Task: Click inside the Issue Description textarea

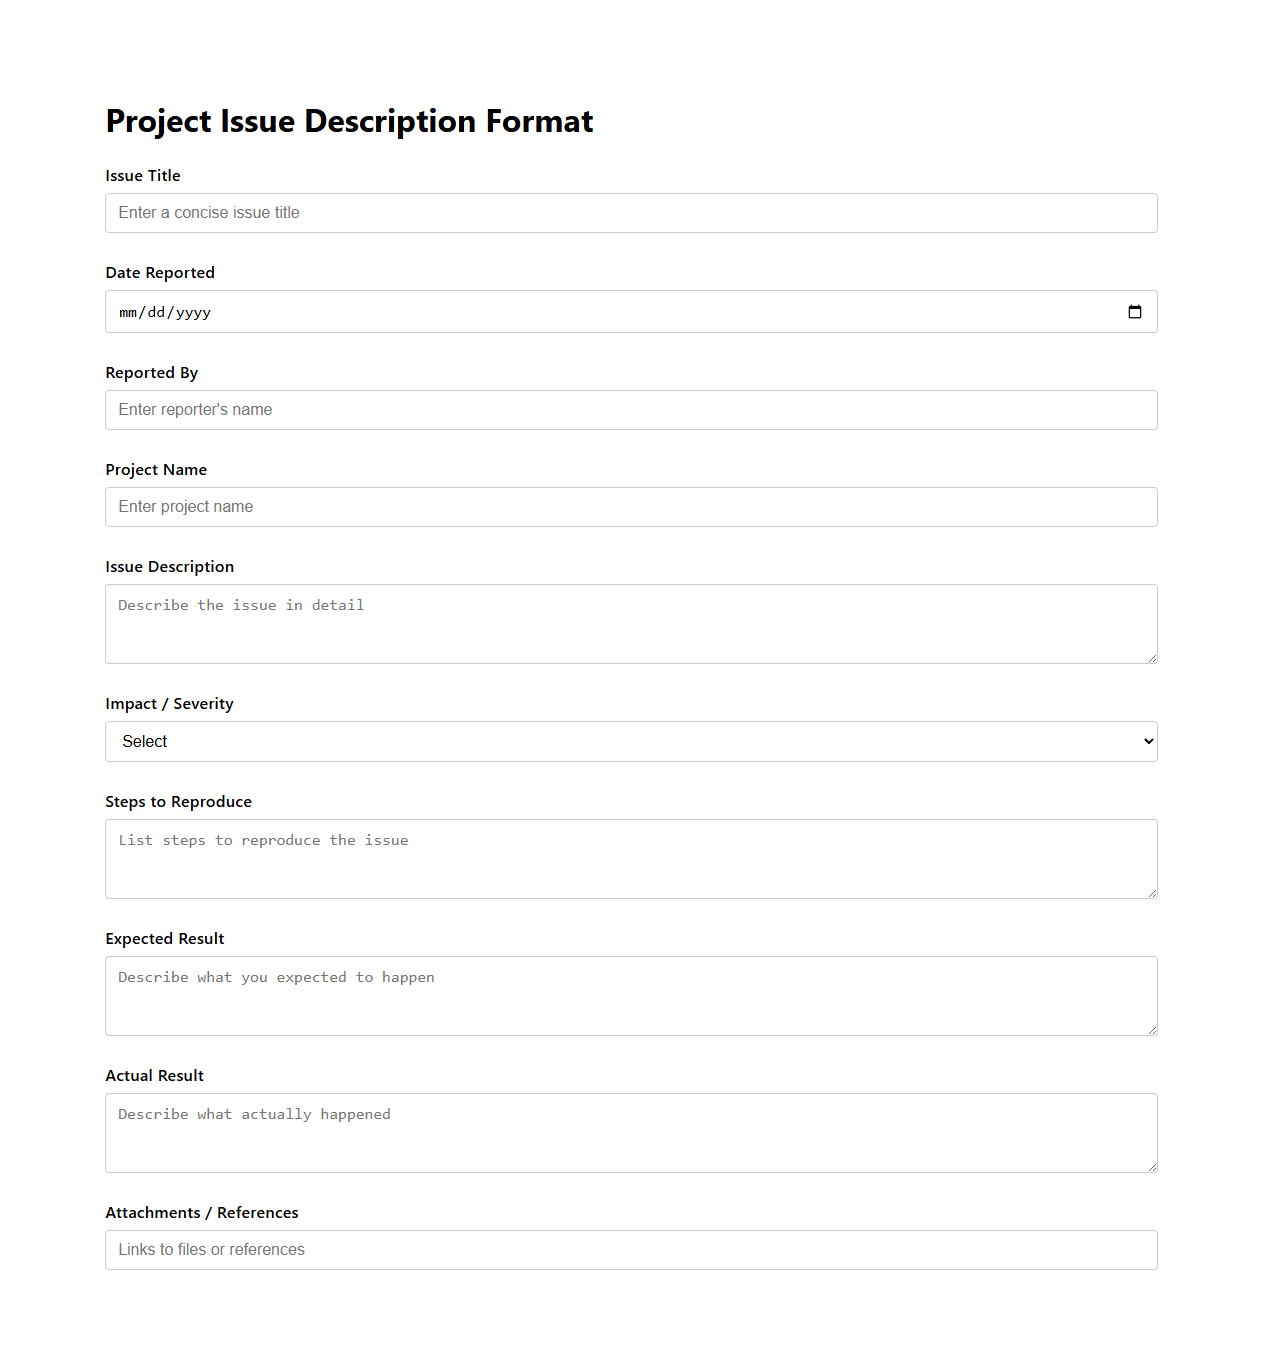Action: (631, 620)
